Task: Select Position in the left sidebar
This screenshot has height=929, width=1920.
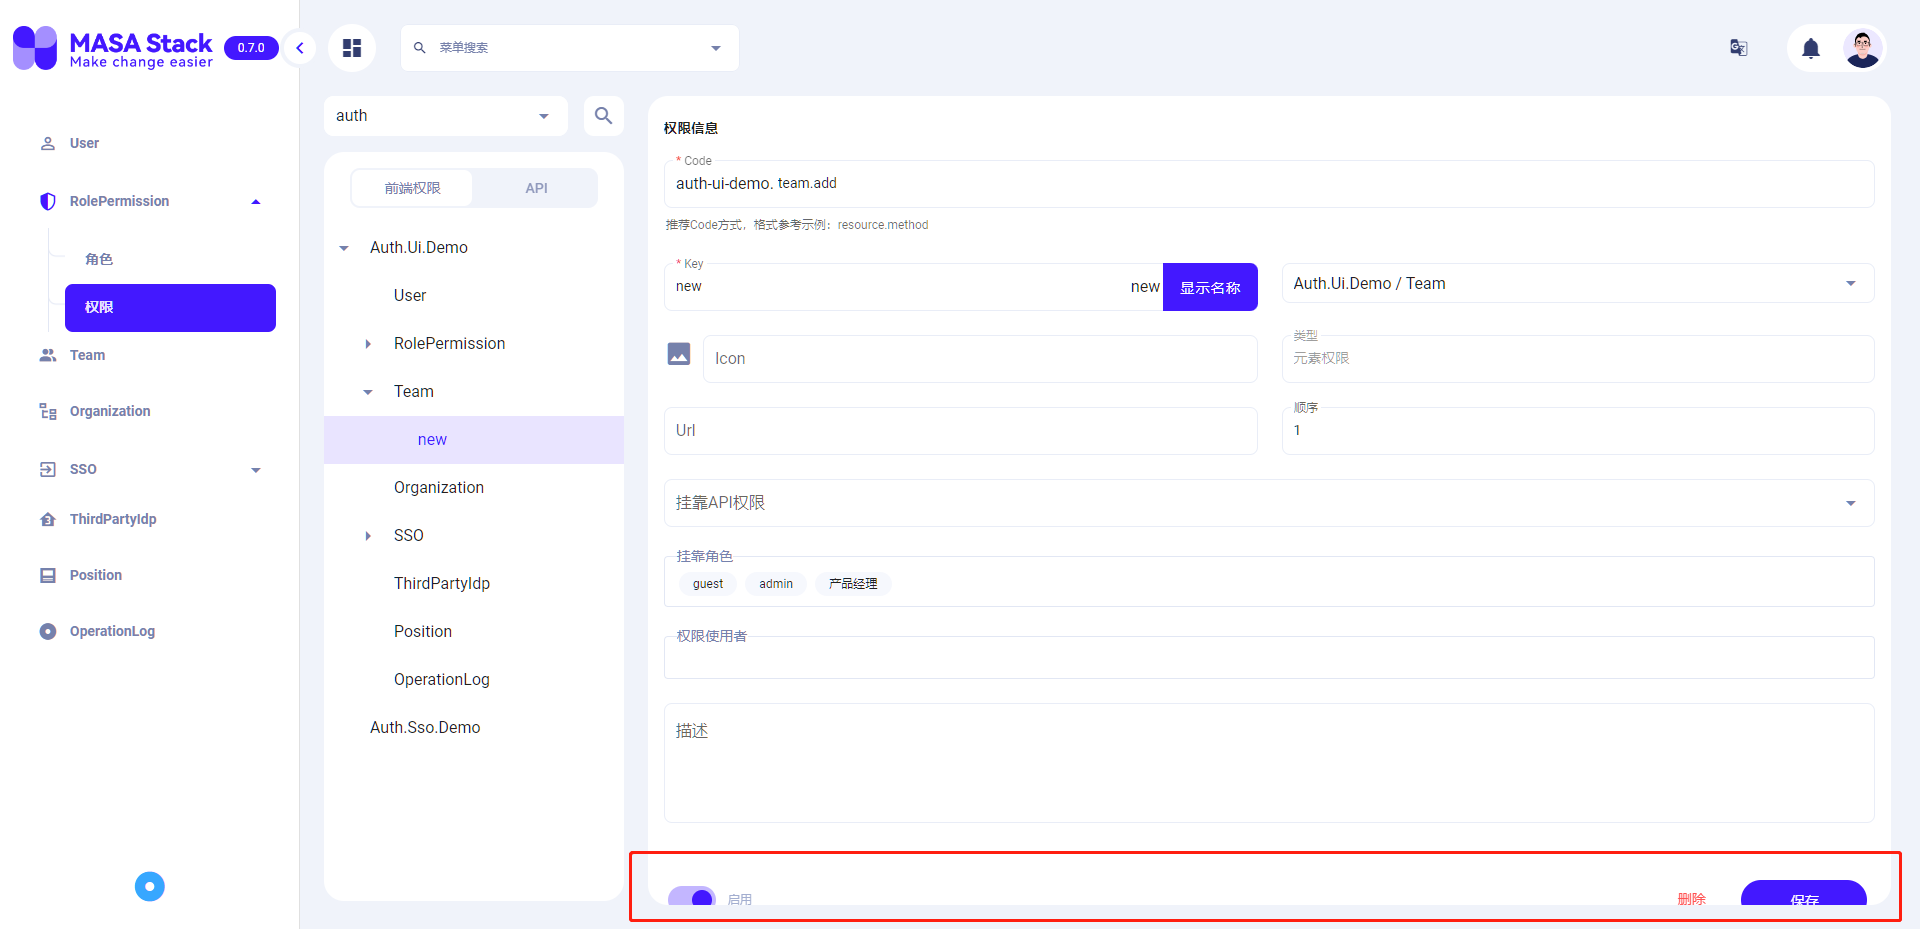Action: coord(94,575)
